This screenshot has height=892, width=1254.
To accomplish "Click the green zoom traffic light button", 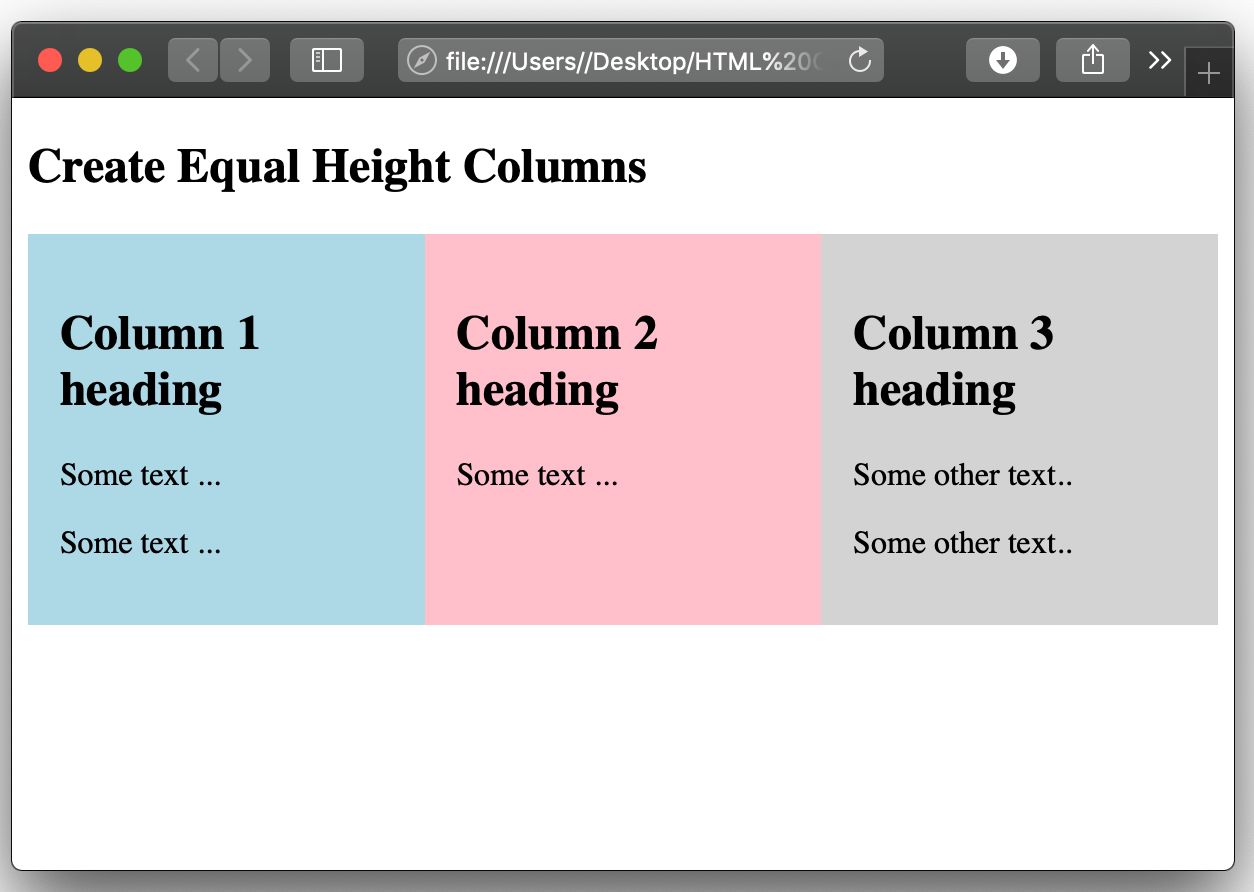I will tap(129, 59).
